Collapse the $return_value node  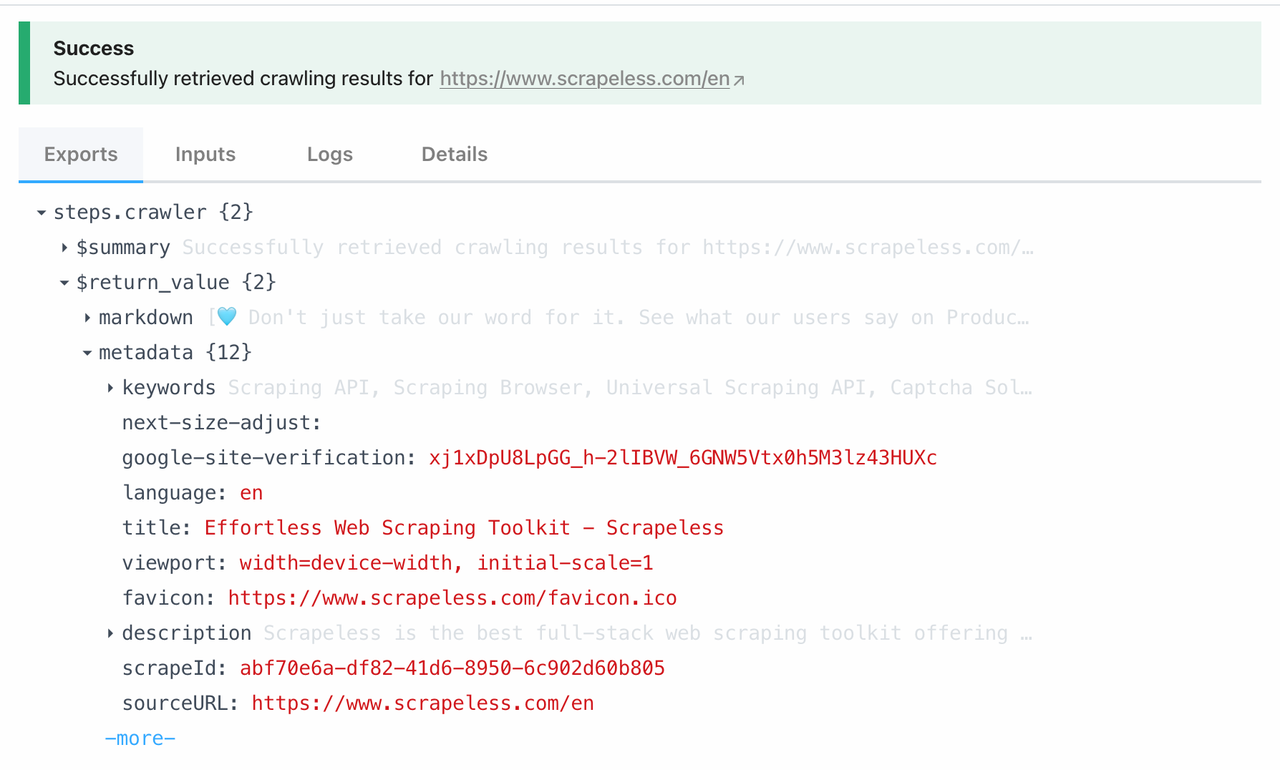click(64, 283)
